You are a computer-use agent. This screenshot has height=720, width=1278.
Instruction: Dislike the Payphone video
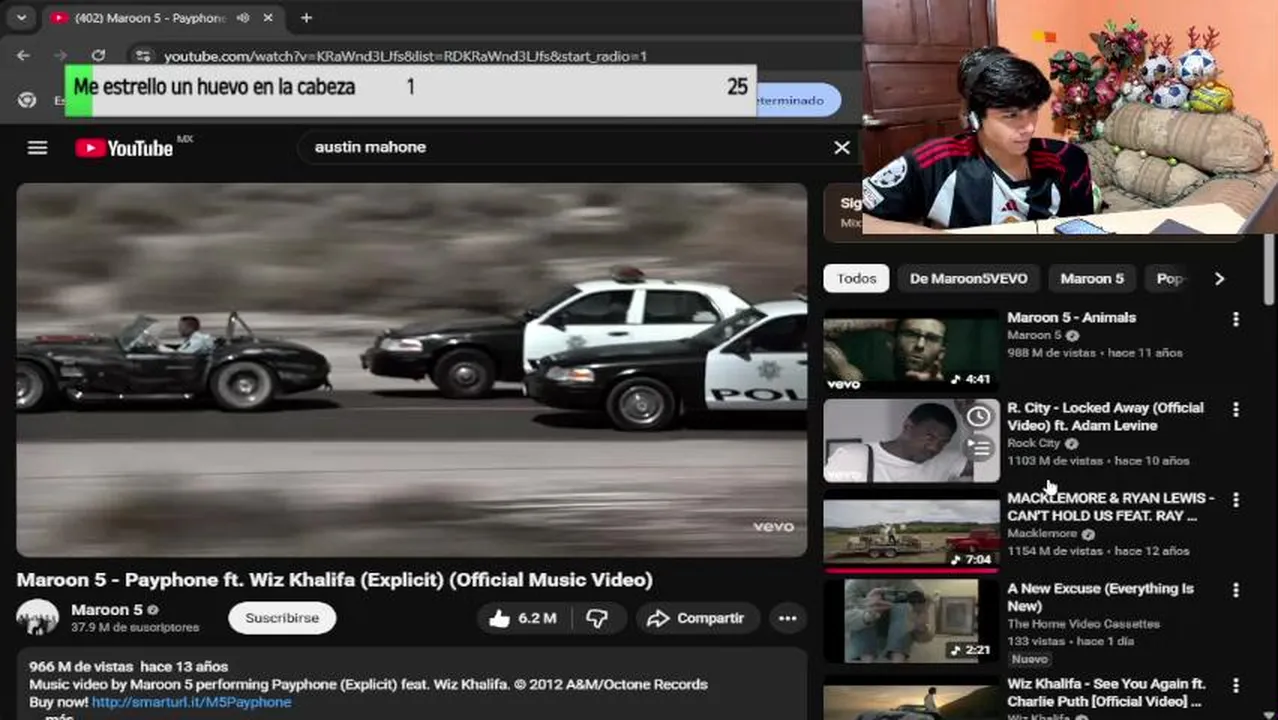[597, 618]
